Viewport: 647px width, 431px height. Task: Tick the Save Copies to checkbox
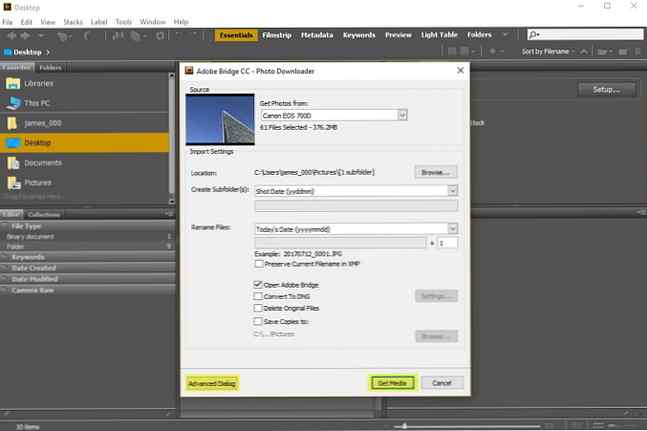click(258, 321)
